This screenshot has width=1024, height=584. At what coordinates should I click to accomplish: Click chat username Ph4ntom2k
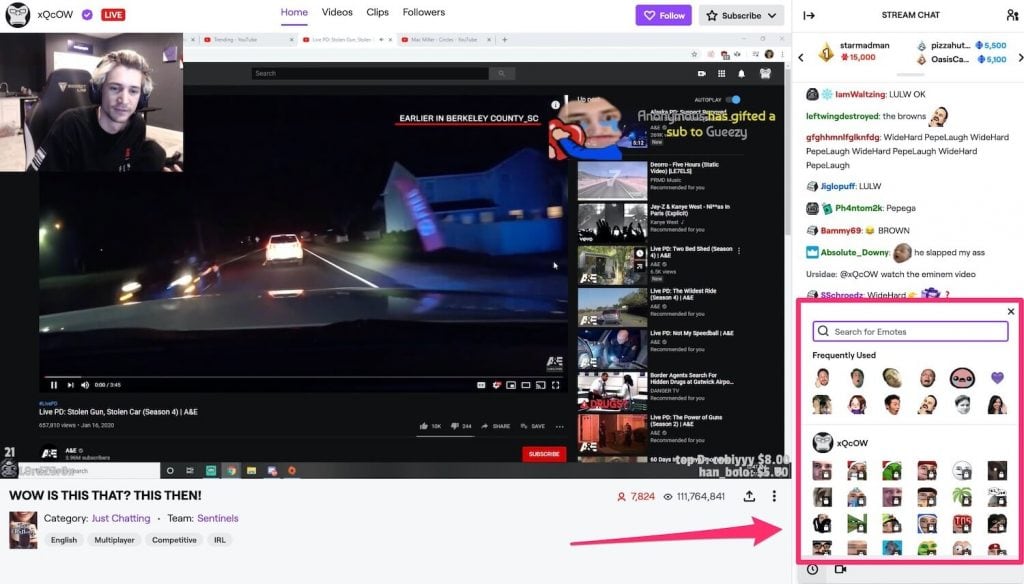(859, 208)
